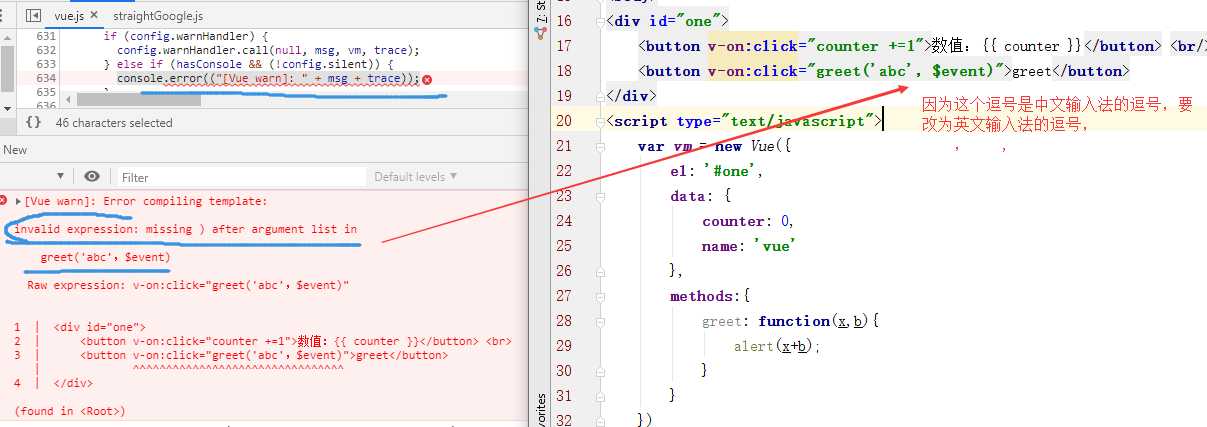
Task: Open the straightGoogle.js source tab
Action: click(x=159, y=17)
